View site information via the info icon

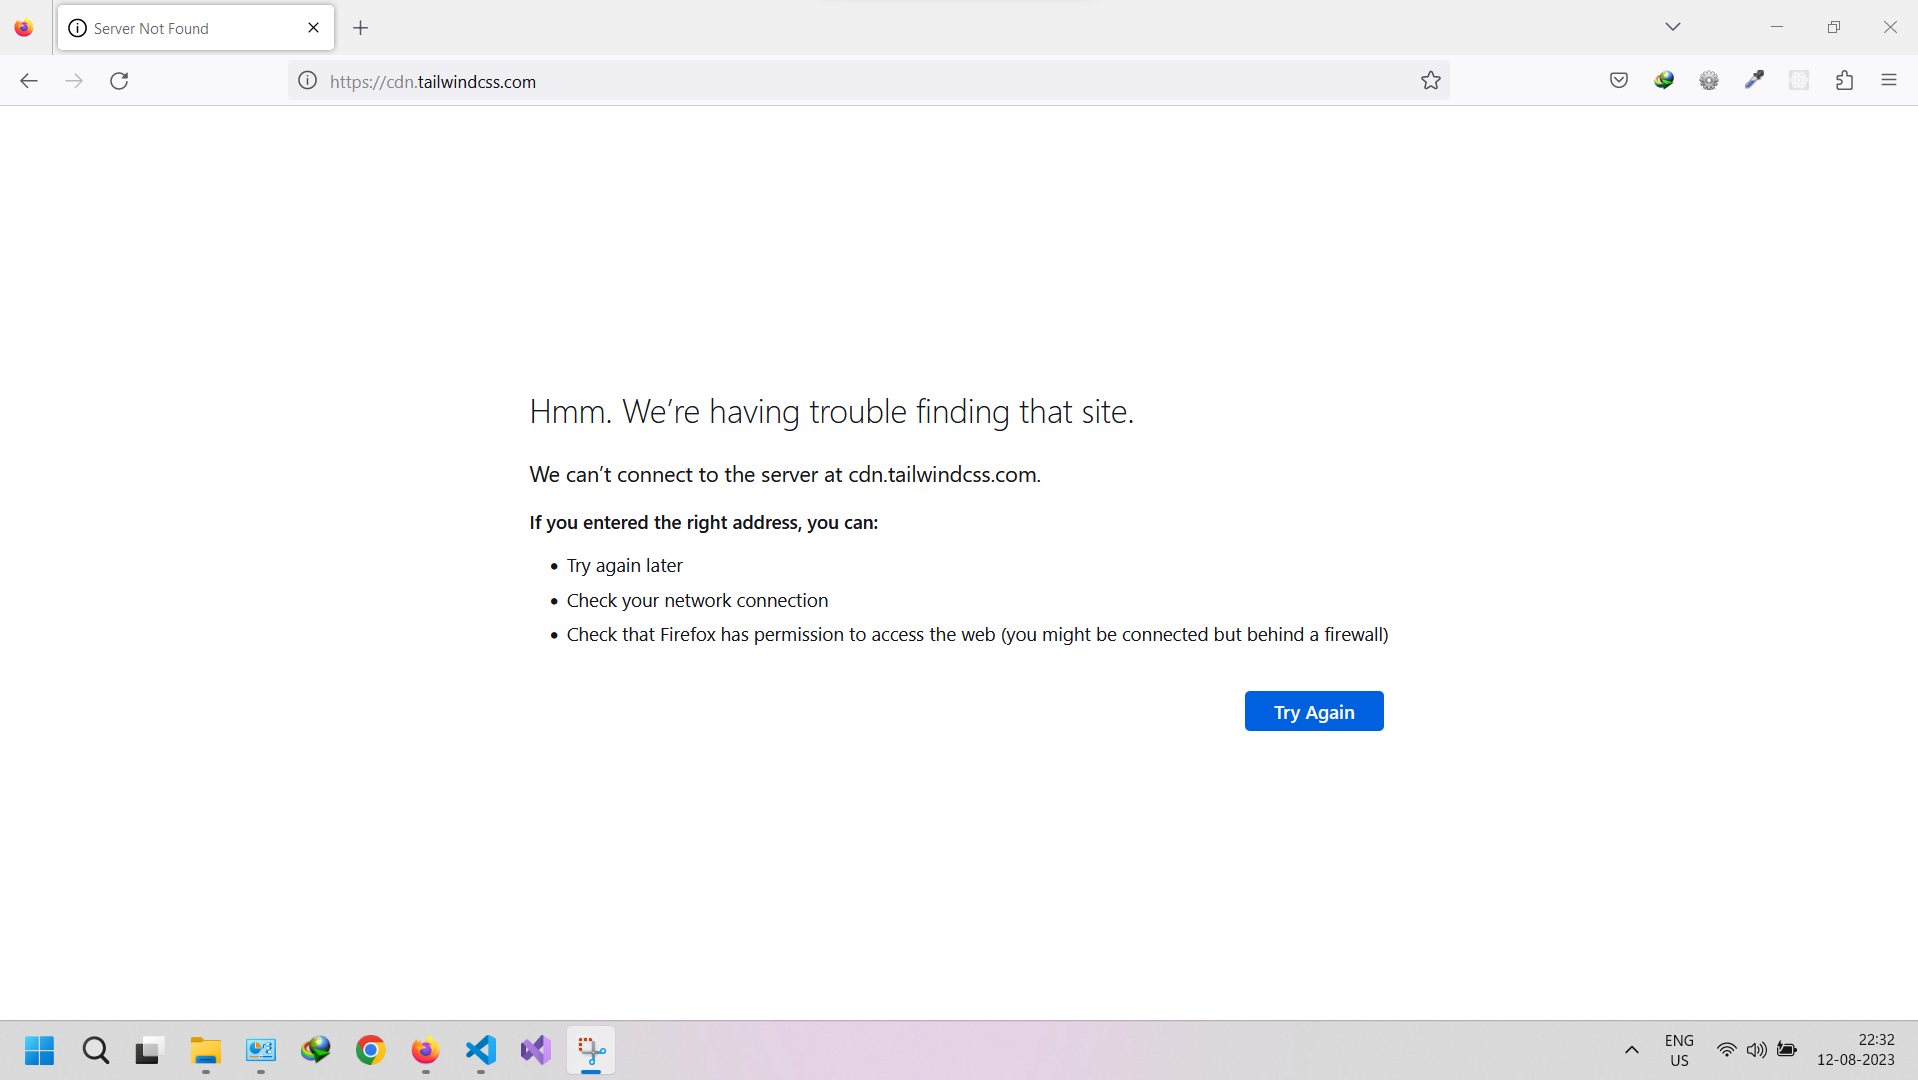[x=306, y=81]
